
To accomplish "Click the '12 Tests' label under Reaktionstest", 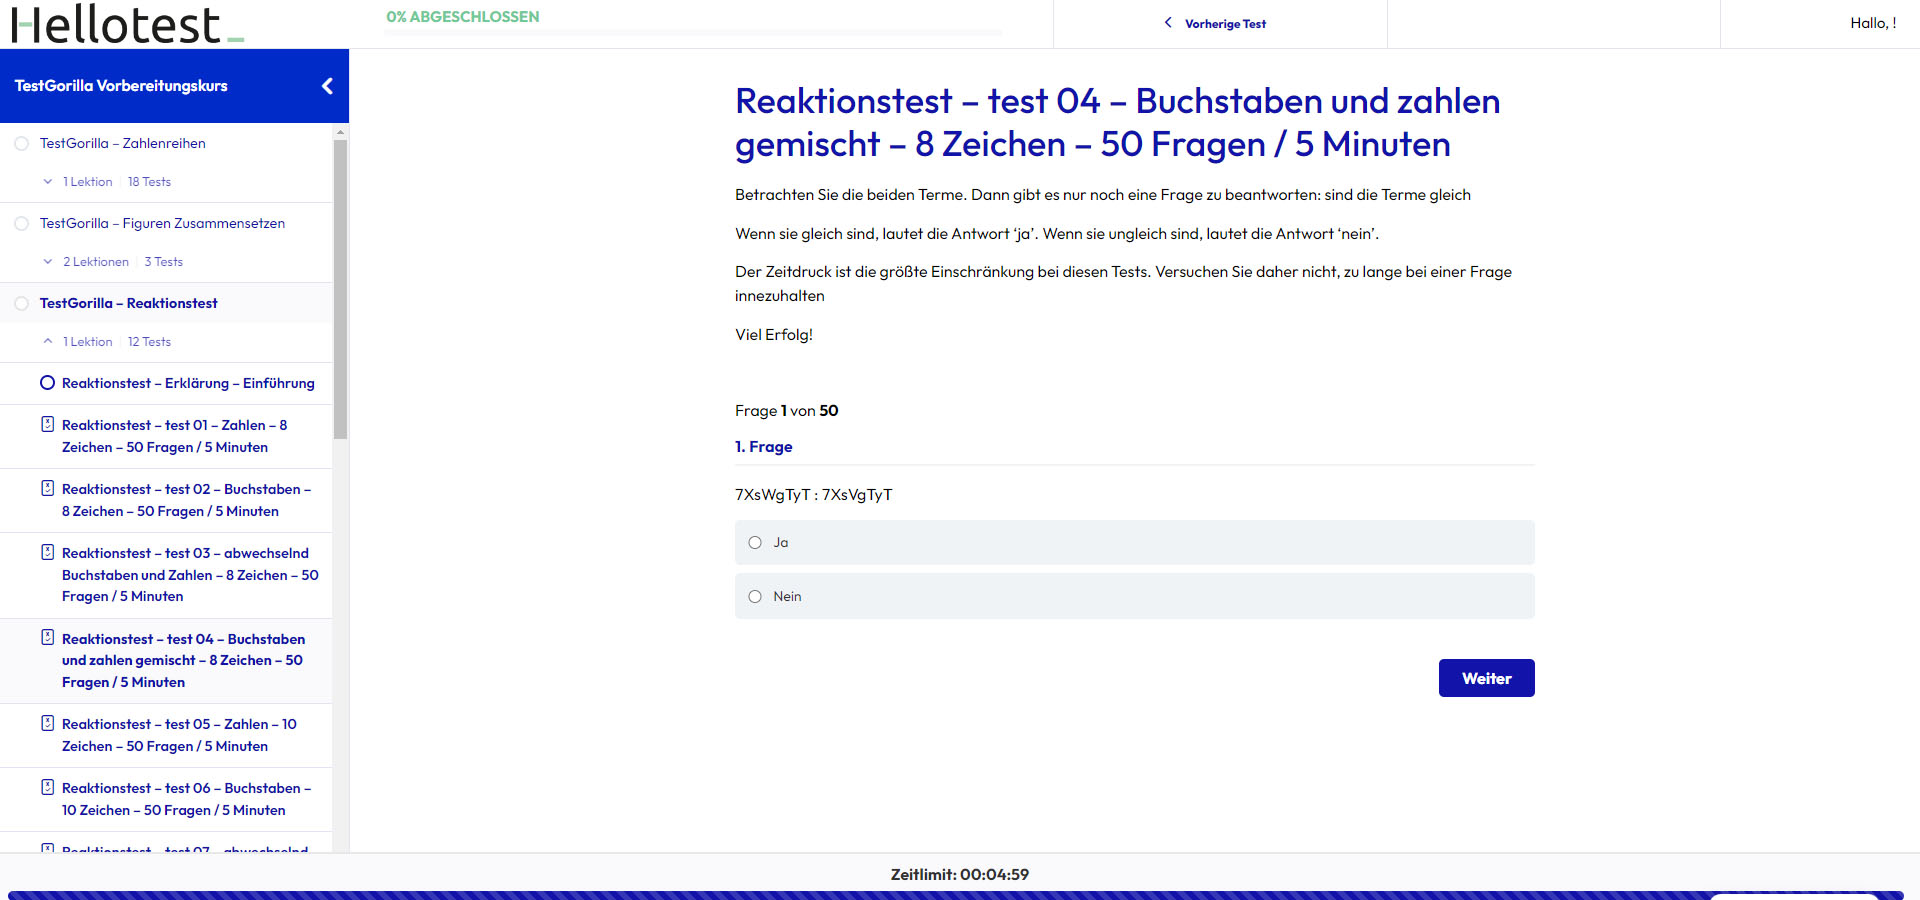I will tap(149, 342).
